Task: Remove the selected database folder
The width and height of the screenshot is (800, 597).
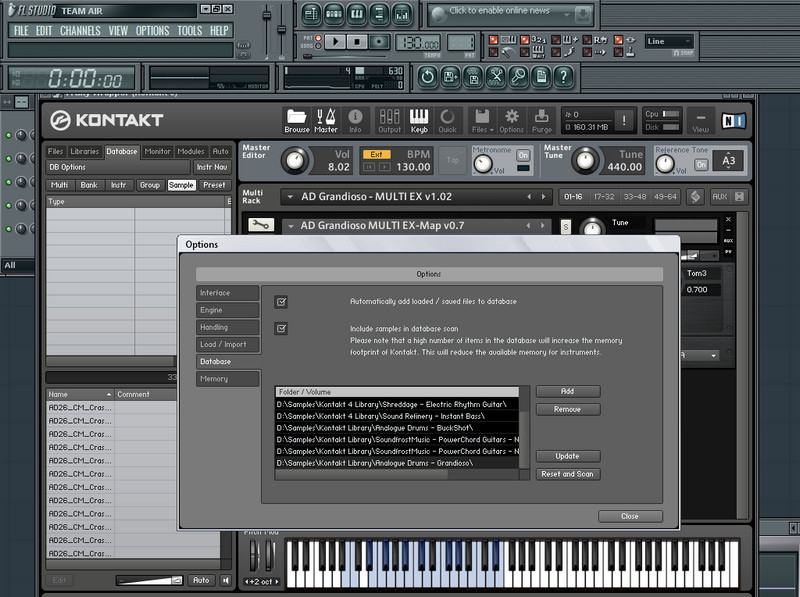Action: tap(568, 409)
